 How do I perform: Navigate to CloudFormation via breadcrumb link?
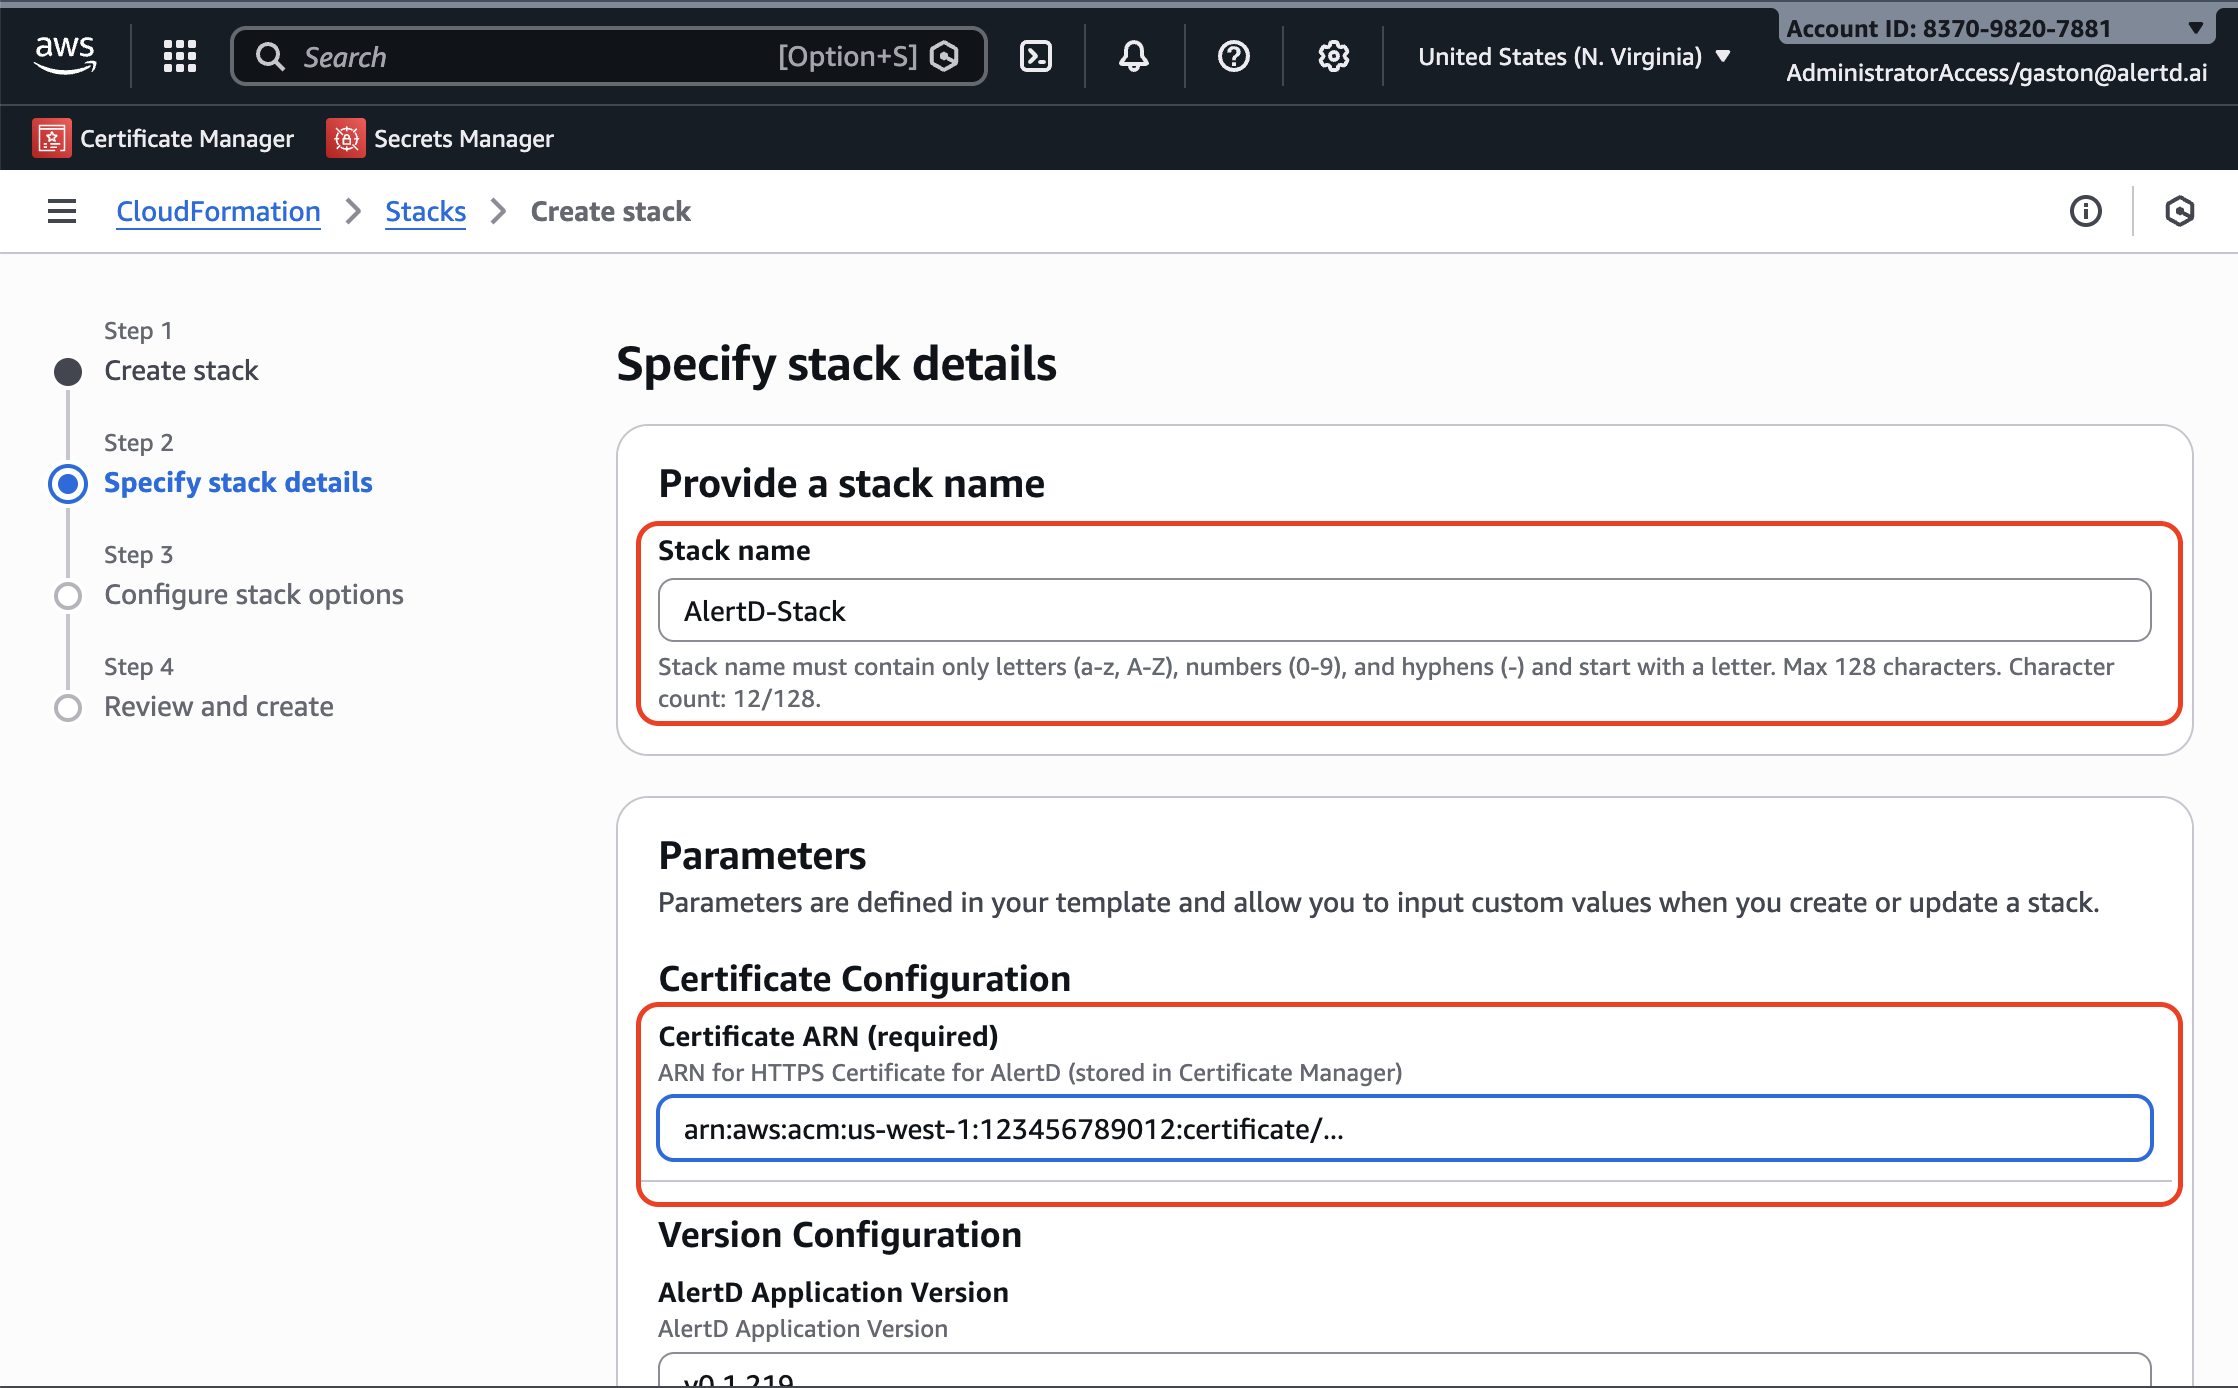click(x=218, y=211)
